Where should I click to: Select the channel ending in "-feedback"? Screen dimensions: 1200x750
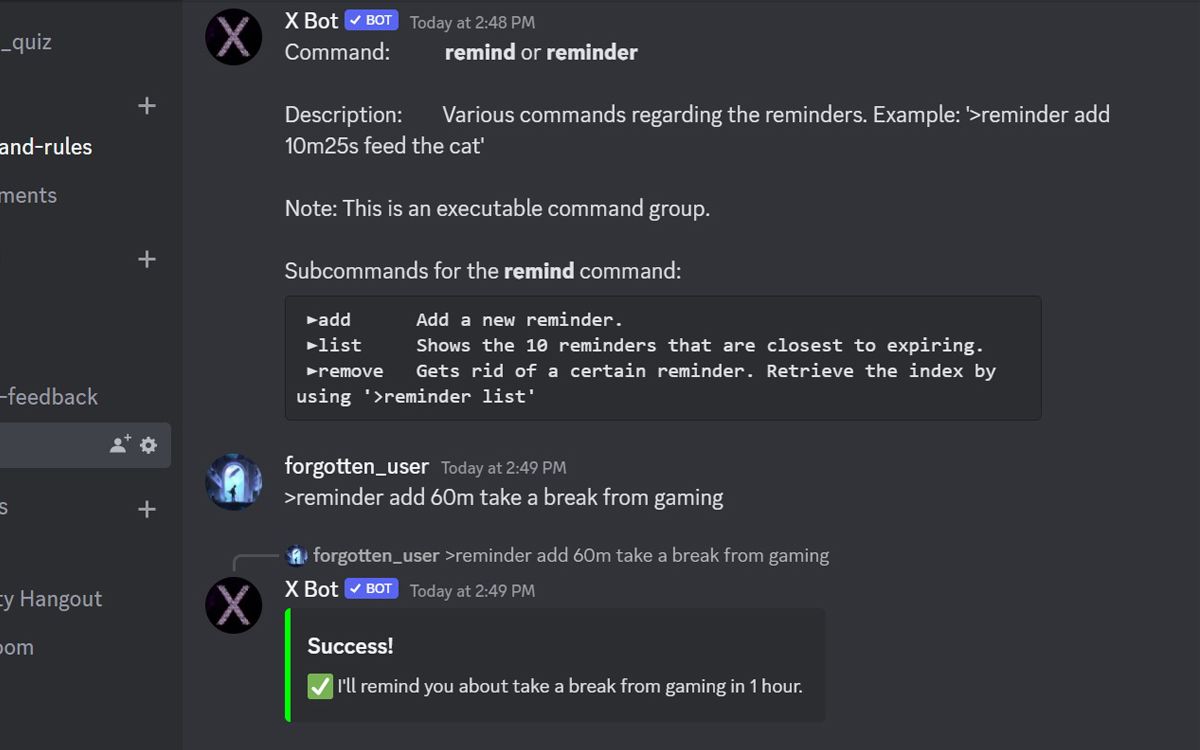pos(50,397)
